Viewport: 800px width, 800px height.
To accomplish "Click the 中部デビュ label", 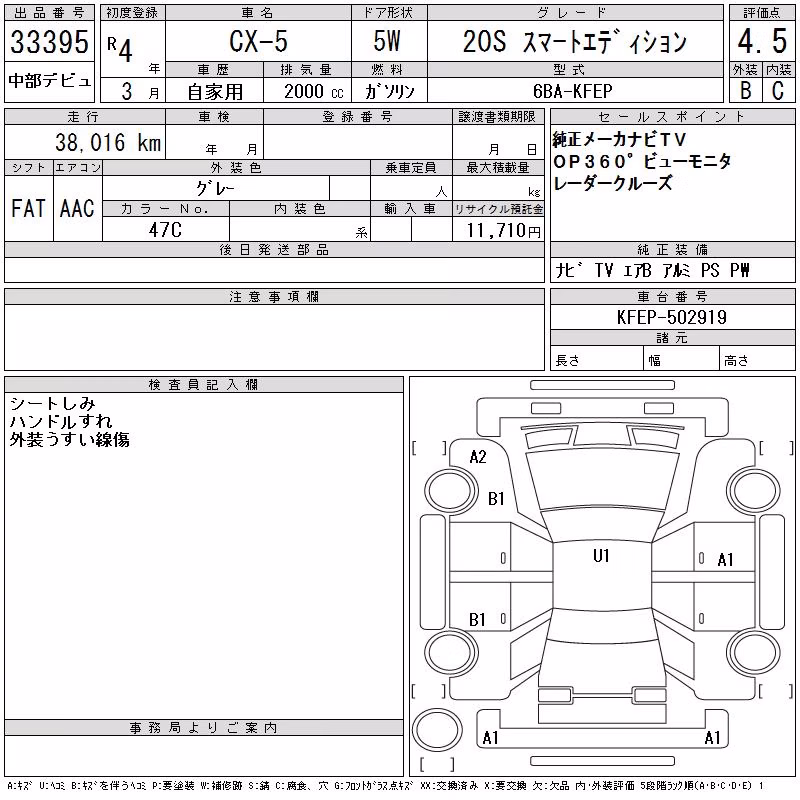I will coord(49,81).
